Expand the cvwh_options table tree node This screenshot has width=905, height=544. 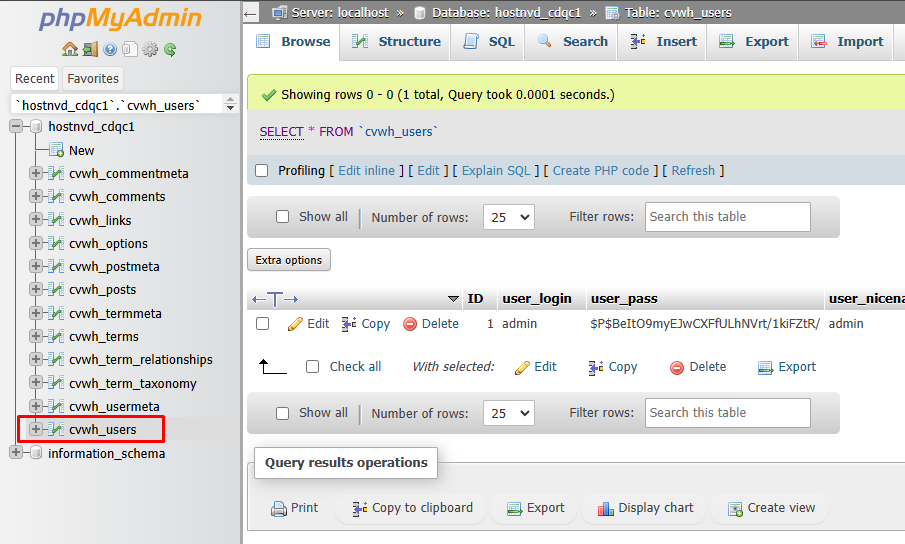coord(36,243)
